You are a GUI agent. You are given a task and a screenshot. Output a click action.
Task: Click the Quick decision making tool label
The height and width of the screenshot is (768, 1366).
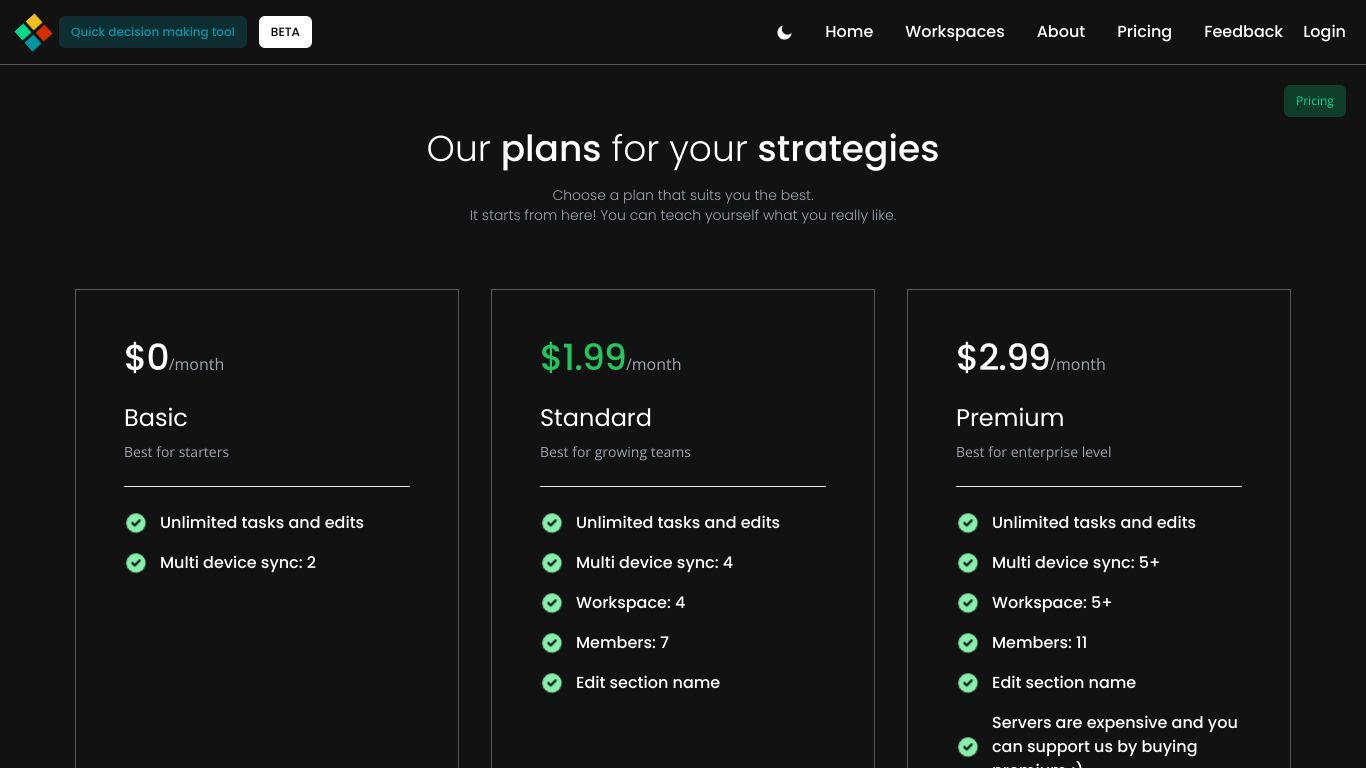coord(153,32)
